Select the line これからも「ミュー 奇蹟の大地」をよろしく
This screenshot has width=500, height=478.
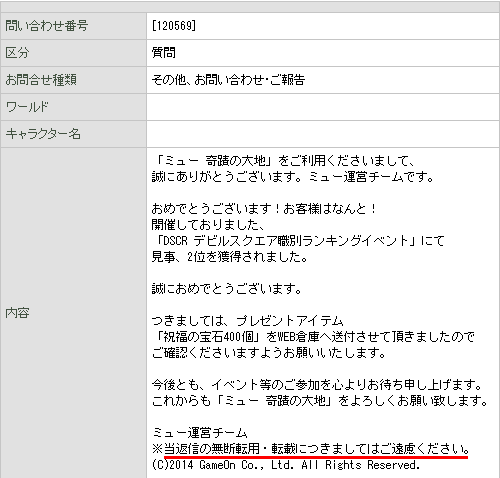(x=321, y=401)
